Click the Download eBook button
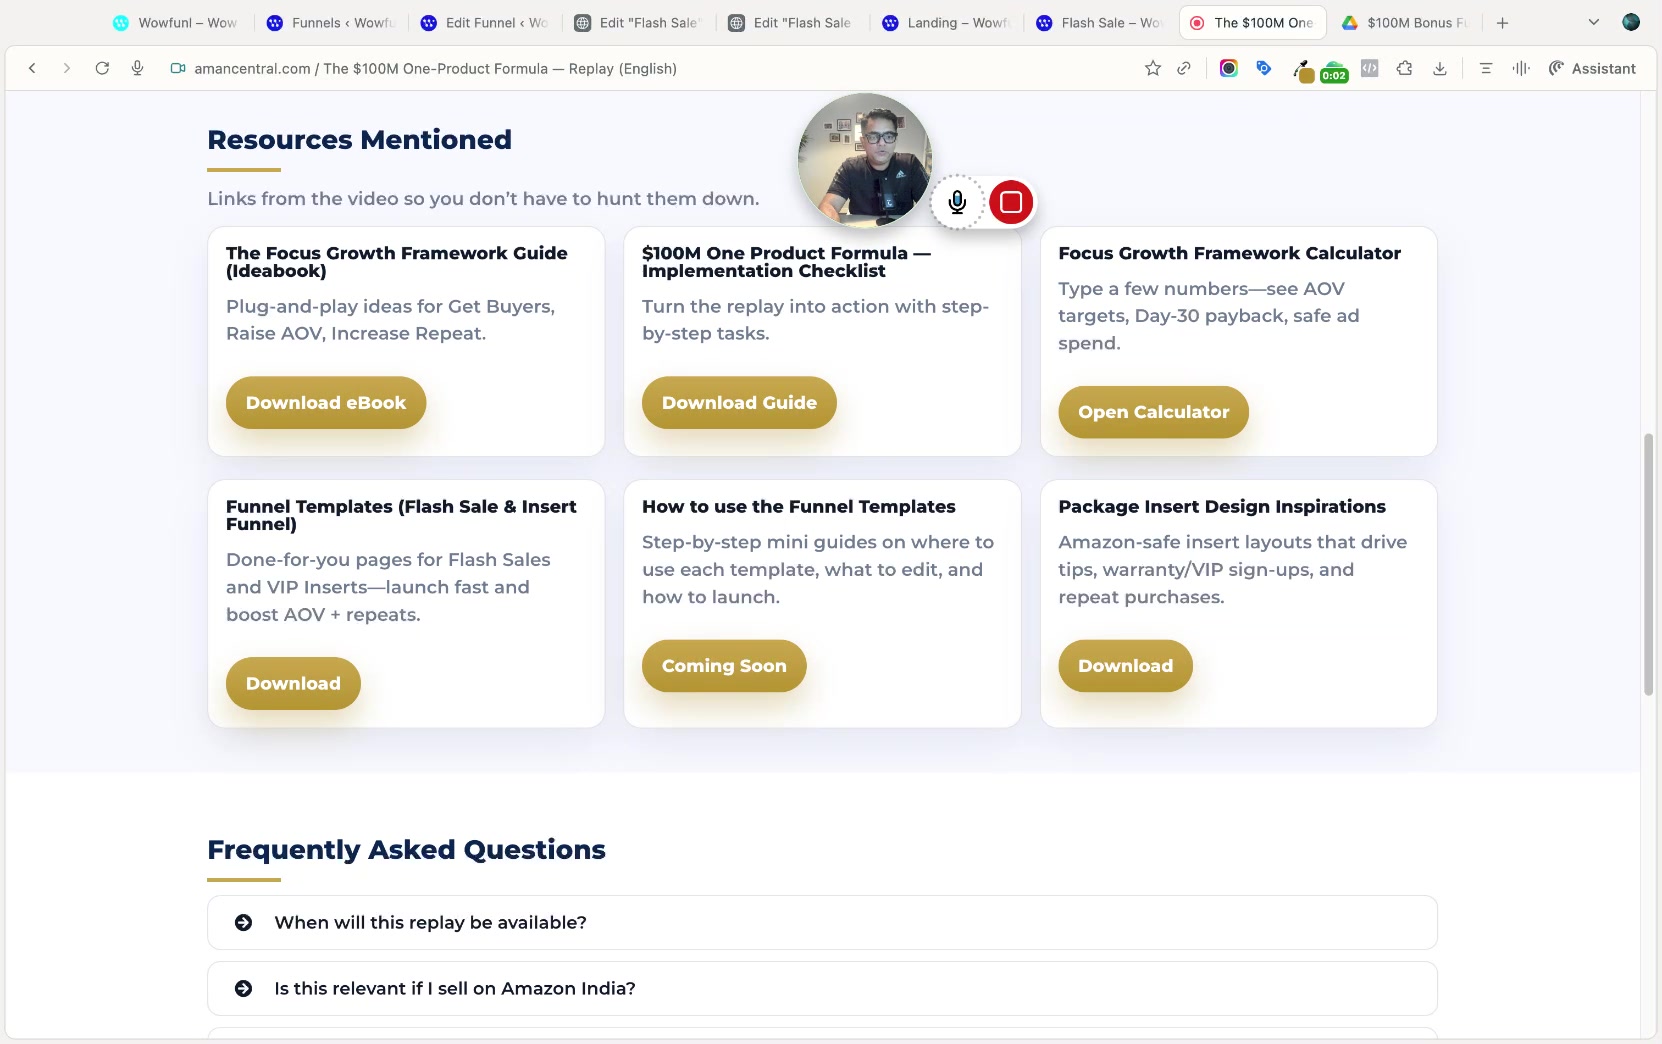This screenshot has height=1044, width=1662. pyautogui.click(x=326, y=402)
